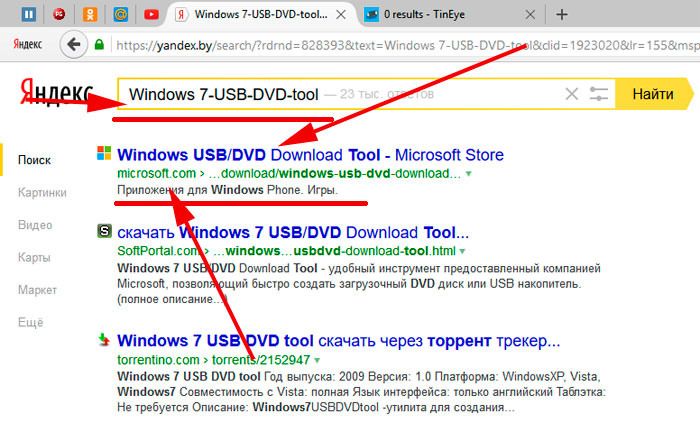This screenshot has width=700, height=432.
Task: Select the Поиск section
Action: point(34,160)
